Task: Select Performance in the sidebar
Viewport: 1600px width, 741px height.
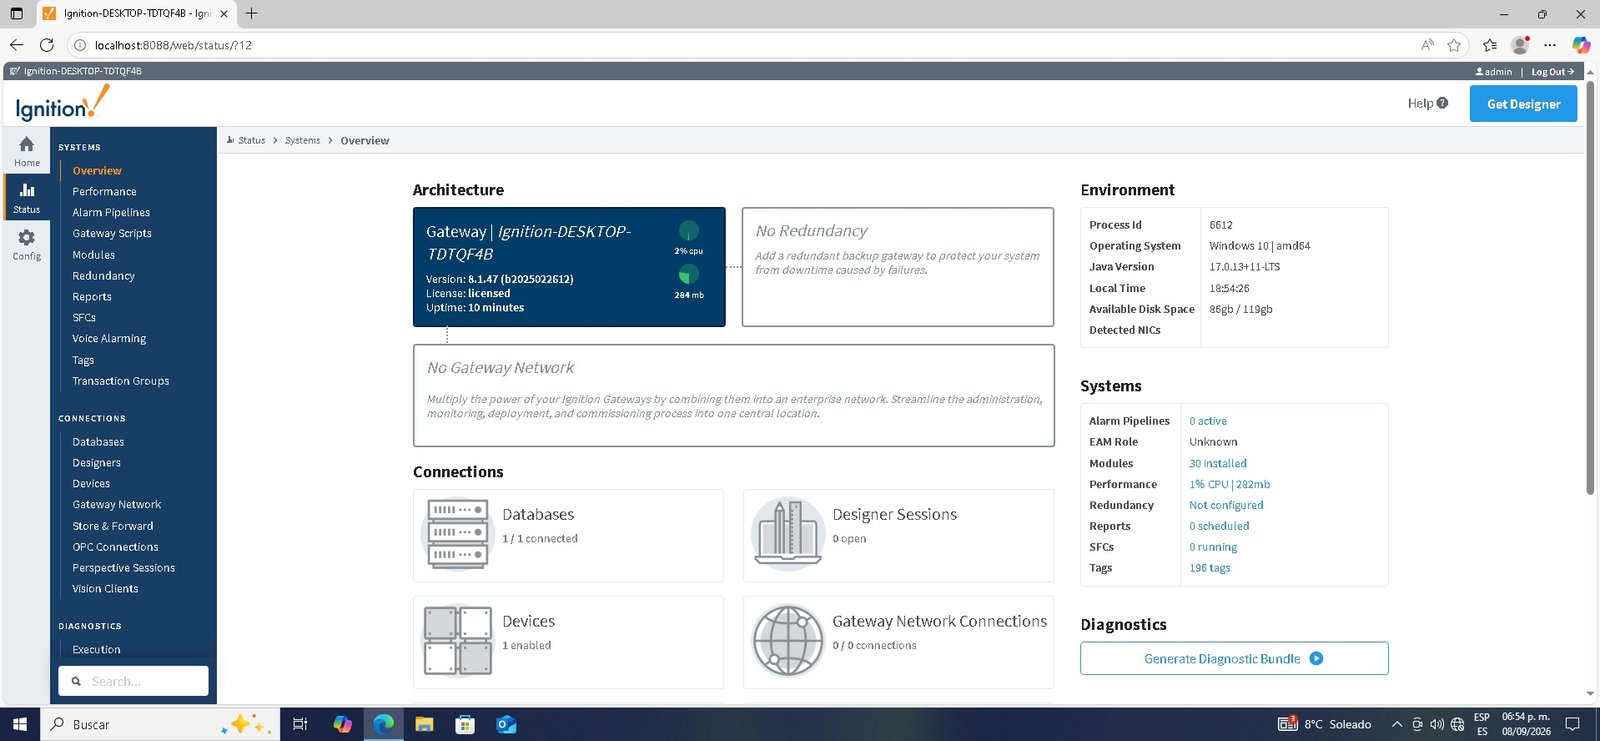Action: [x=104, y=191]
